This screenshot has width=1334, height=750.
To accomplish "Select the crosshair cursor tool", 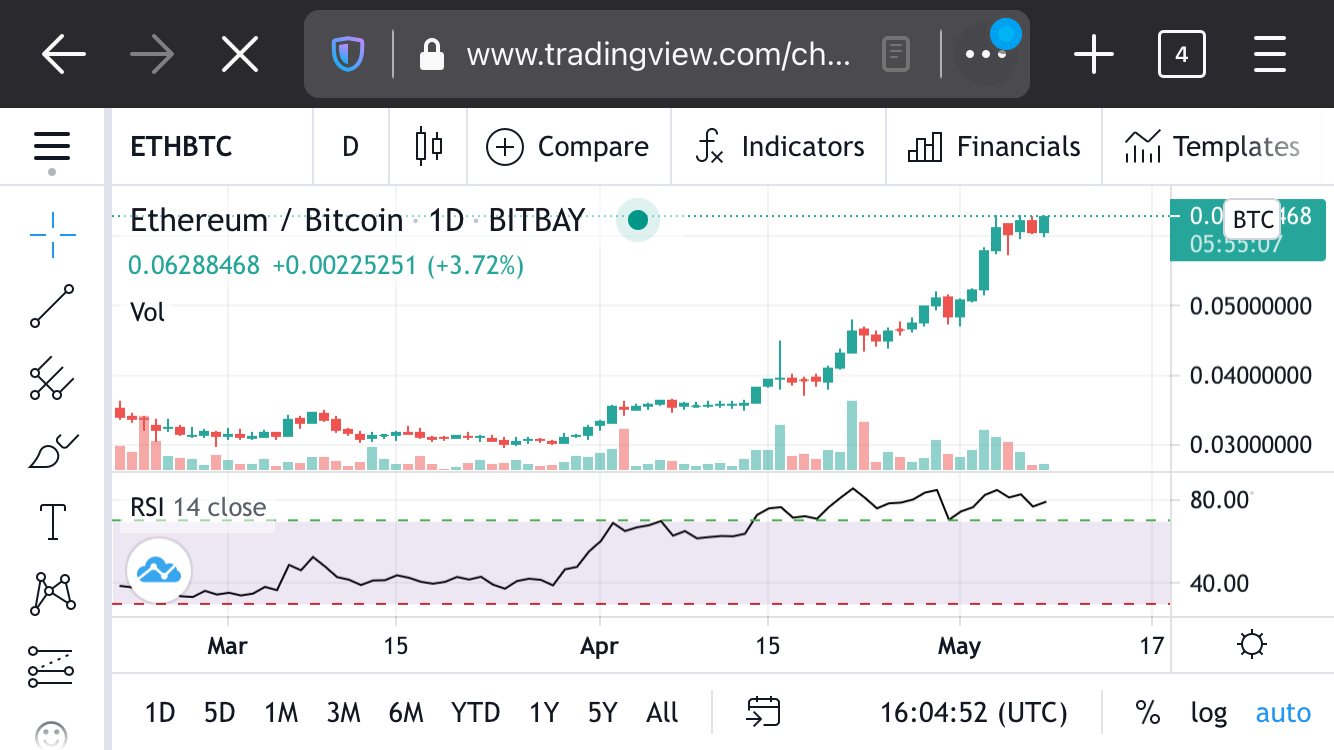I will [52, 235].
